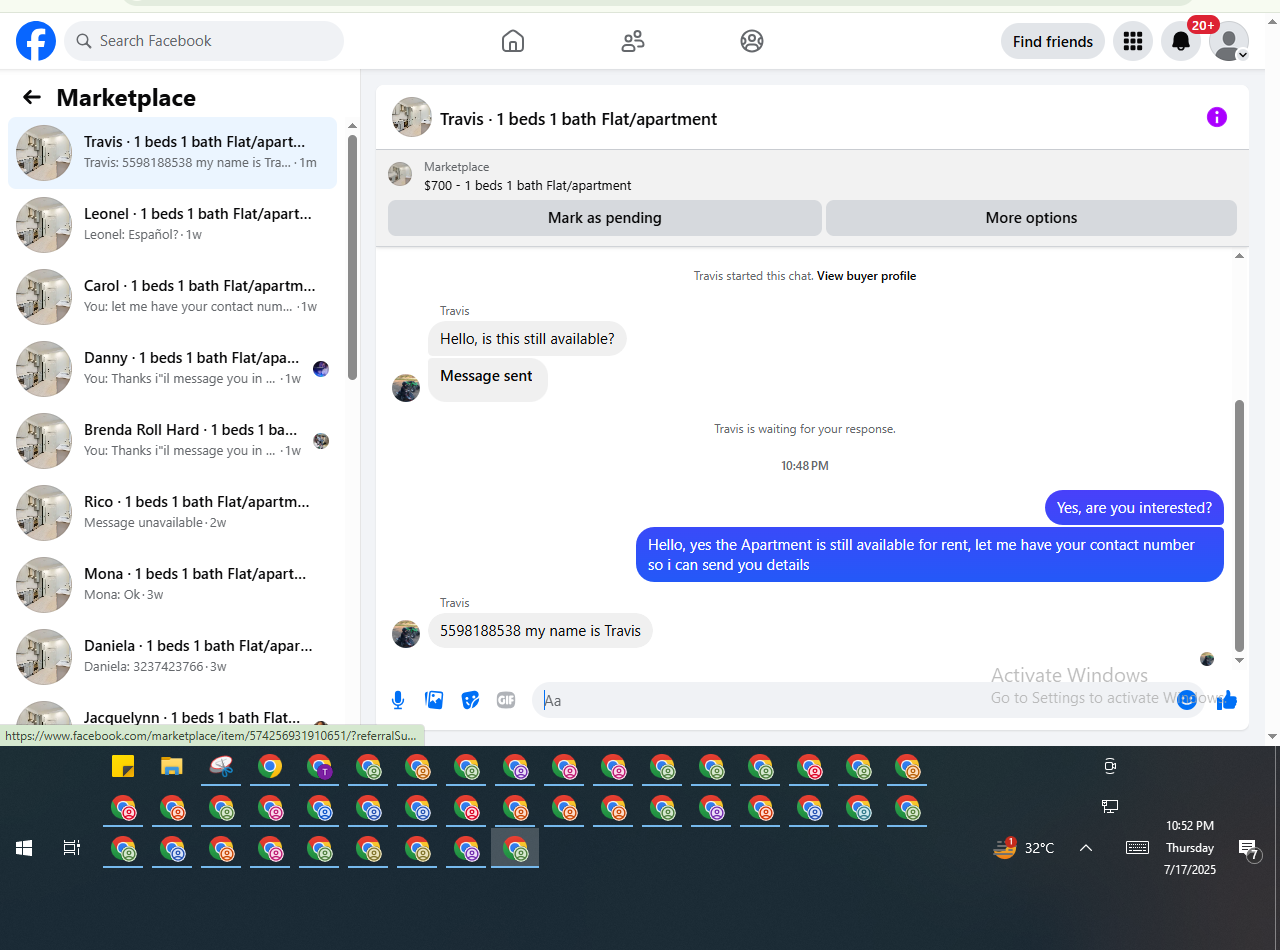
Task: Open the View buyer profile link
Action: [866, 276]
